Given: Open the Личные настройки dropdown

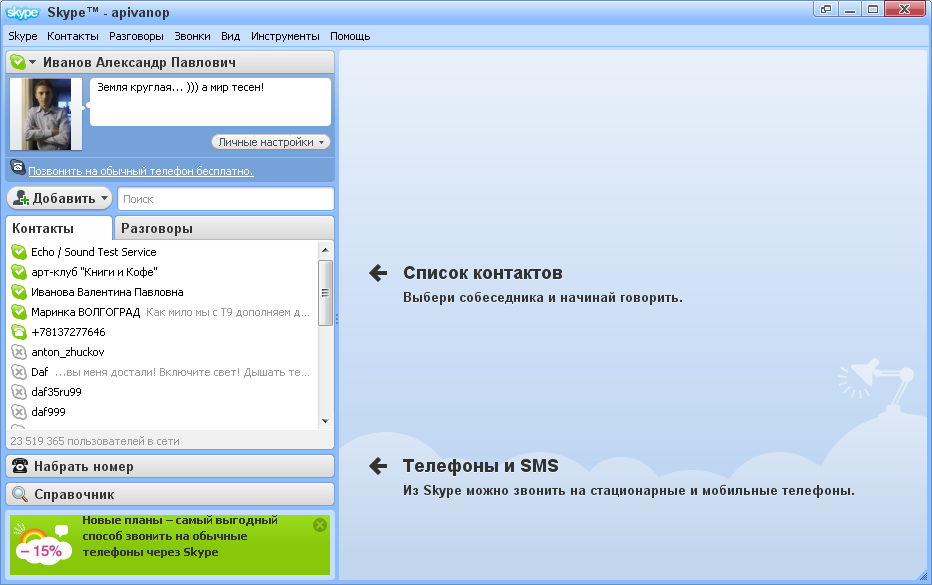Looking at the screenshot, I should point(270,142).
